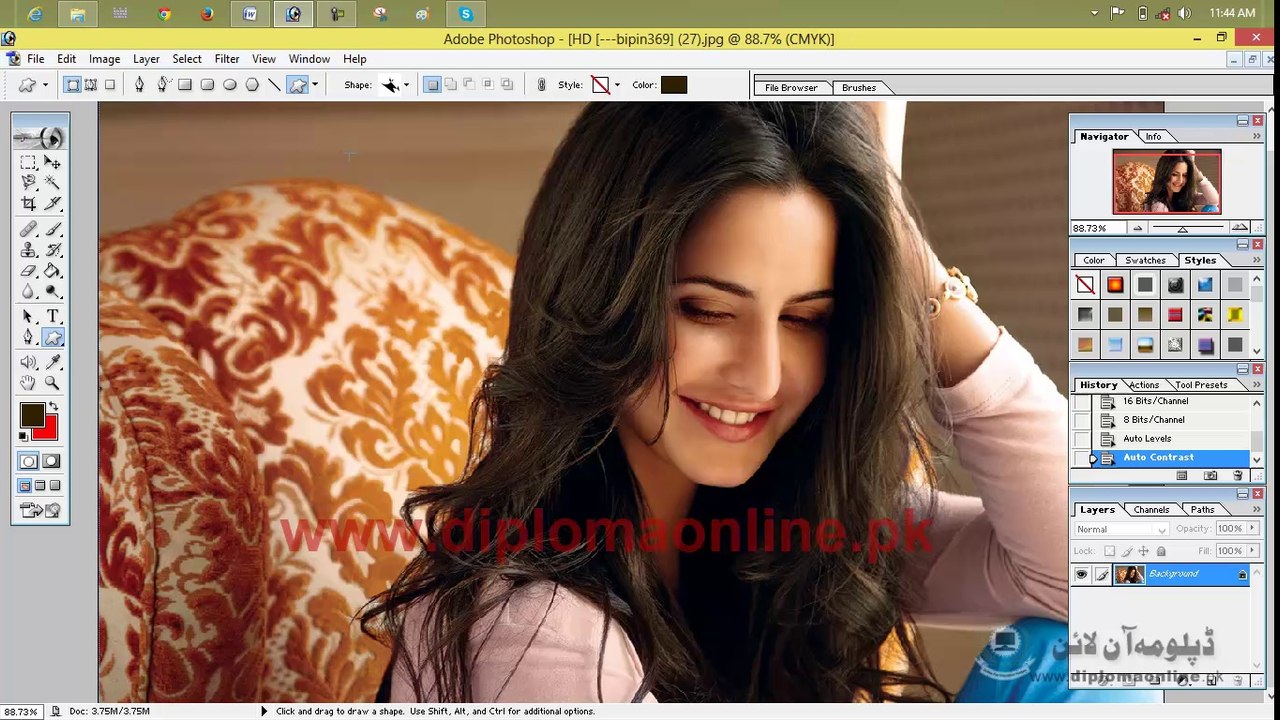Select the Pen tool in the toolbox

click(29, 338)
